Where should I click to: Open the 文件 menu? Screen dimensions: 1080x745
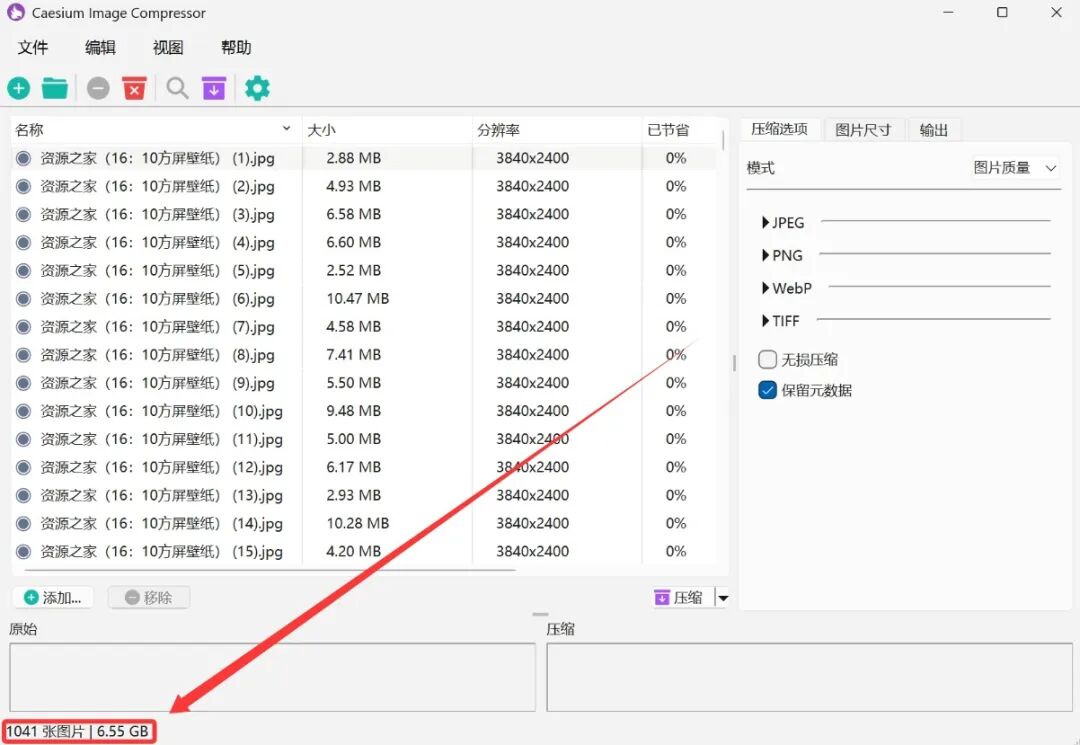(33, 48)
